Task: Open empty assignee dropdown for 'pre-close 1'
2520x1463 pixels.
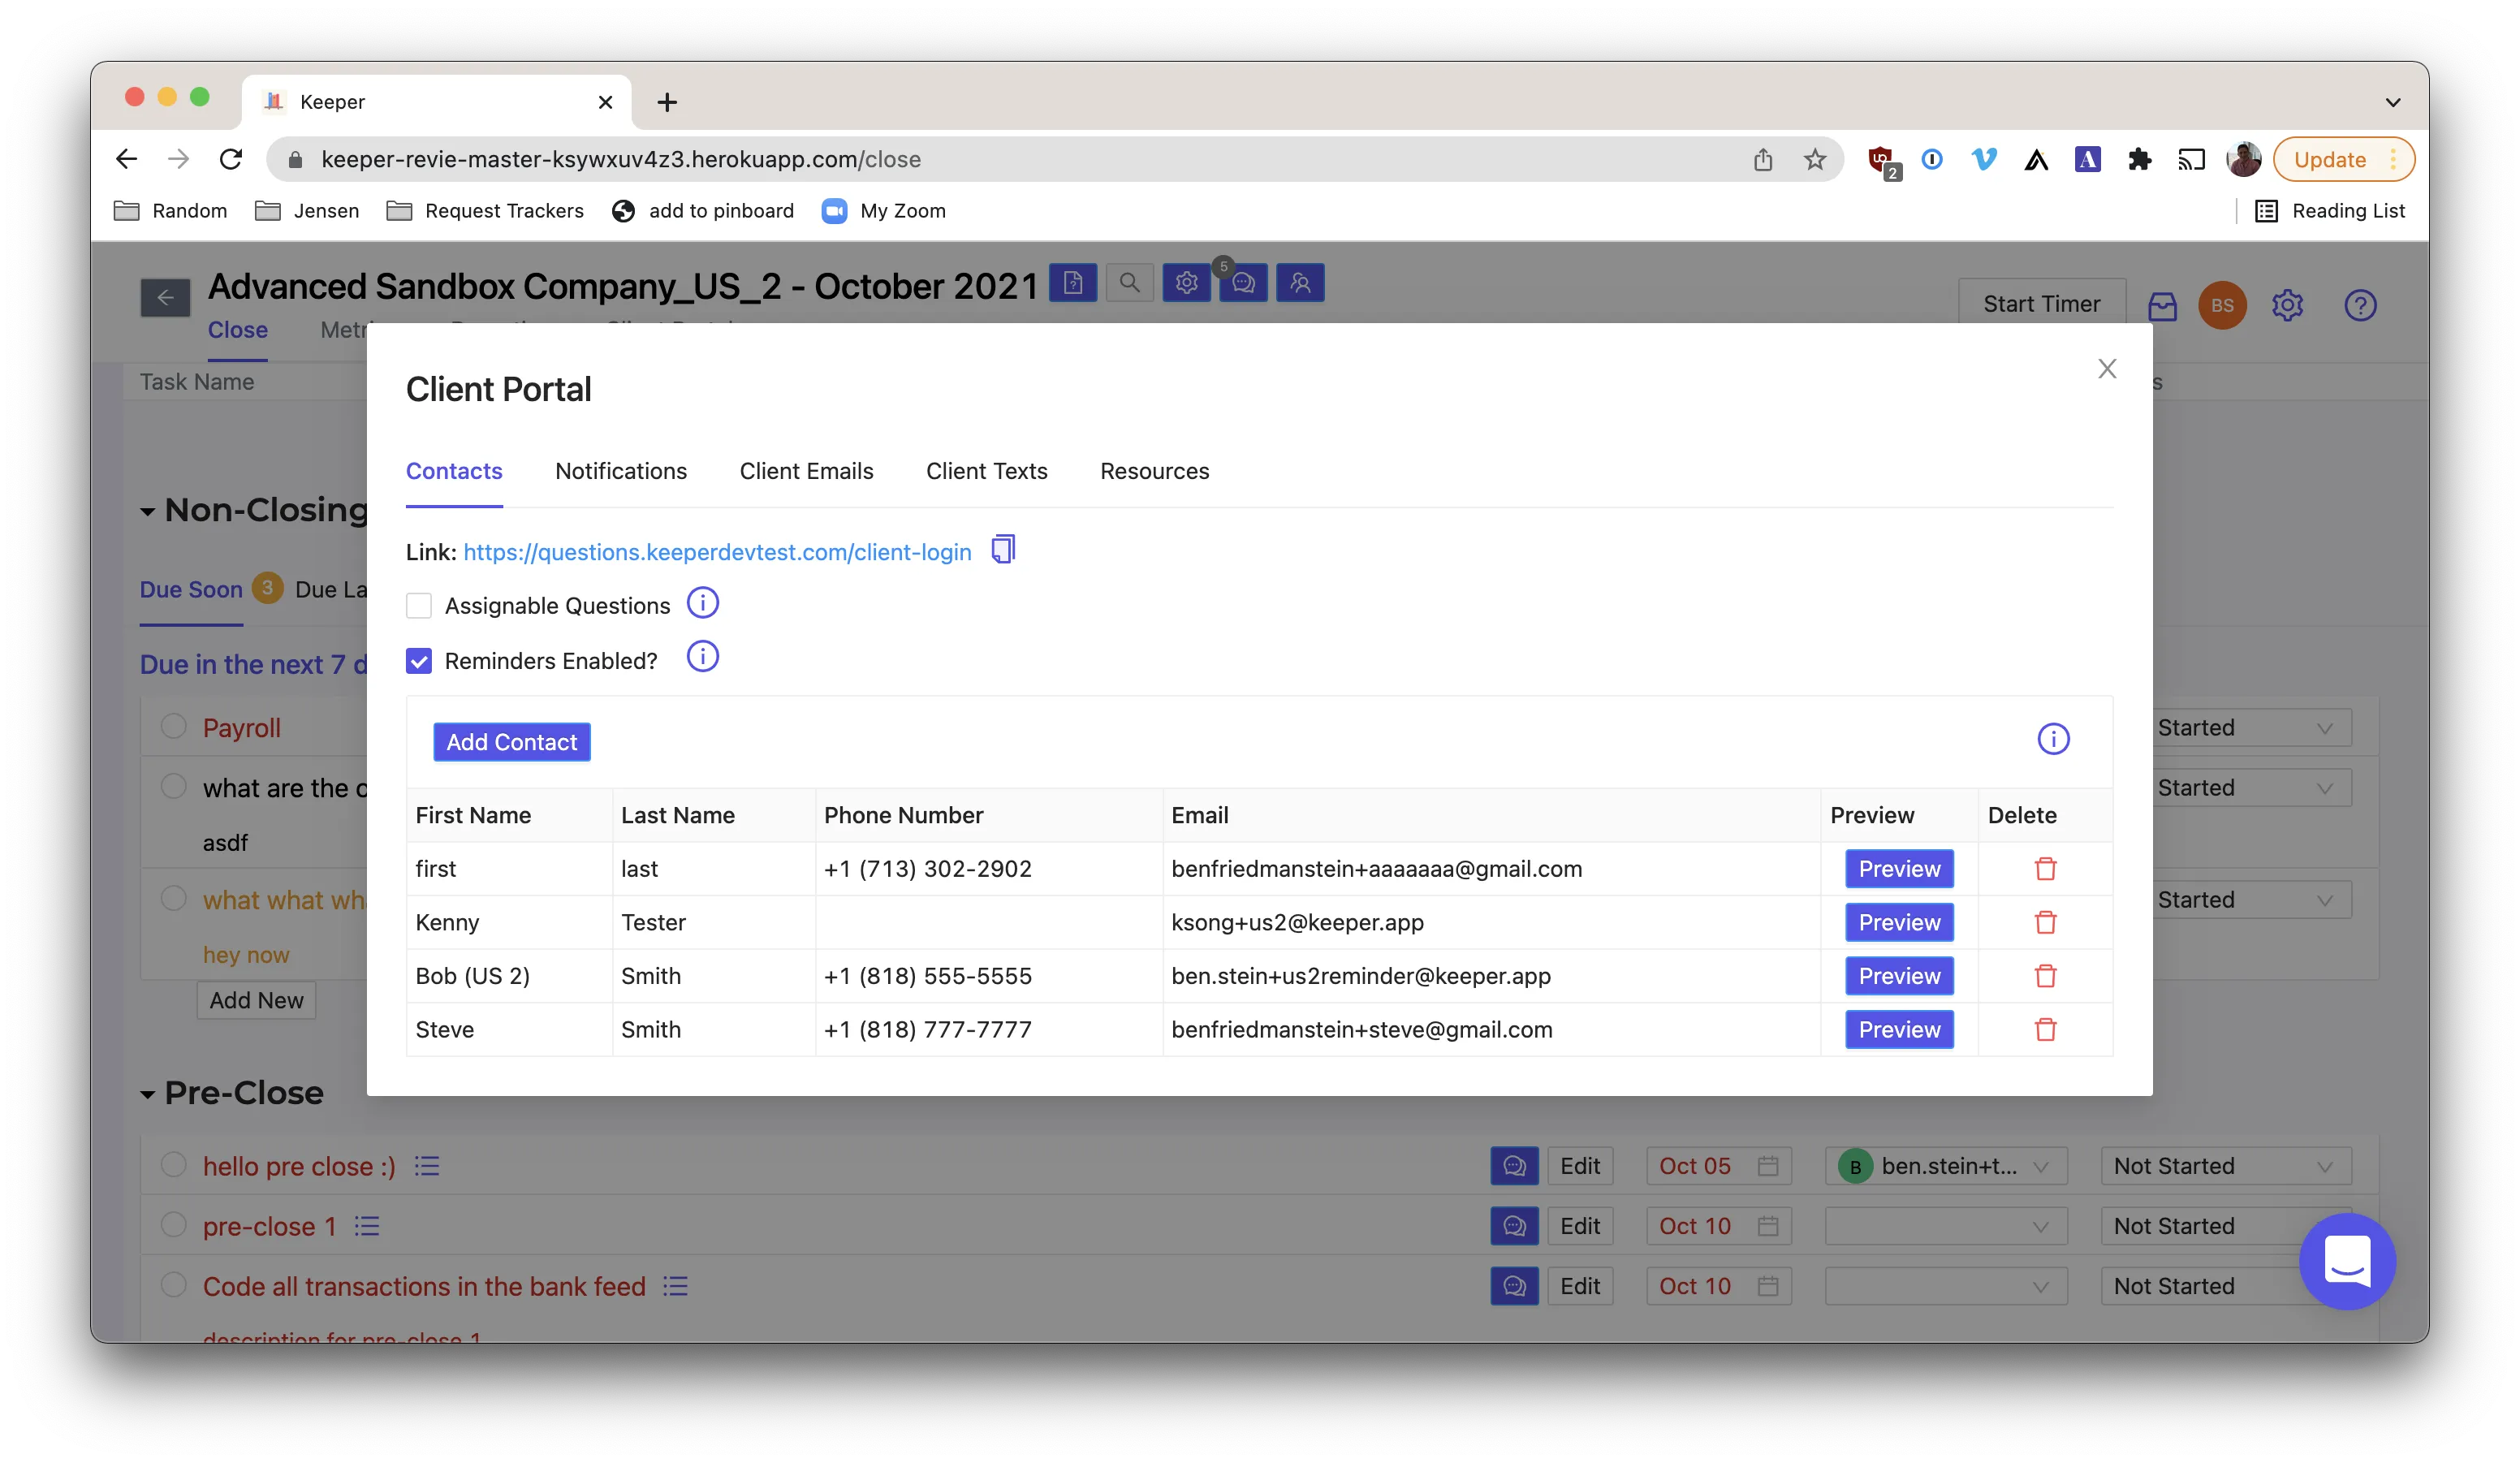Action: pos(1945,1226)
